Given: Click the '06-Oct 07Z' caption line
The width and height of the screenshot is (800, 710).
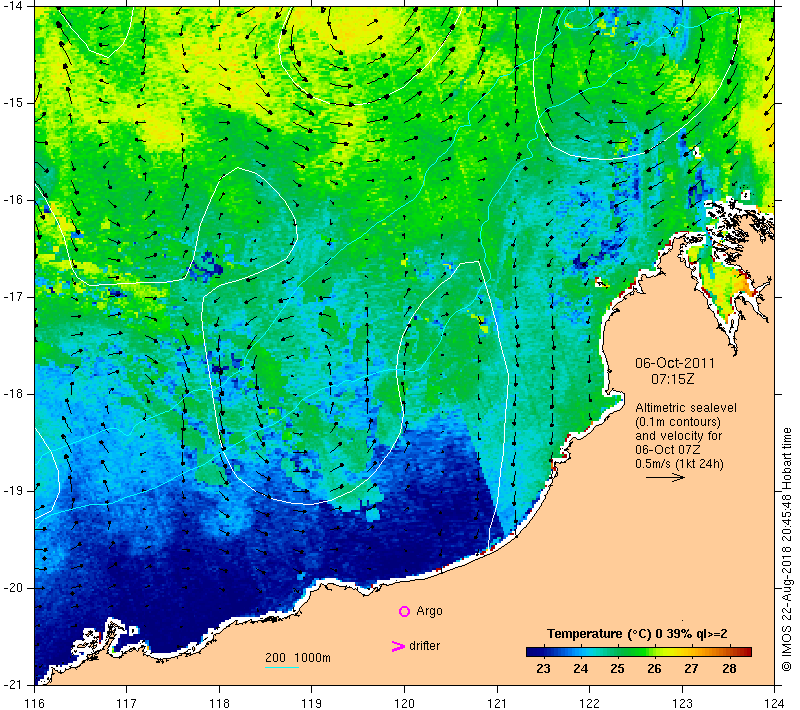Looking at the screenshot, I should 667,449.
